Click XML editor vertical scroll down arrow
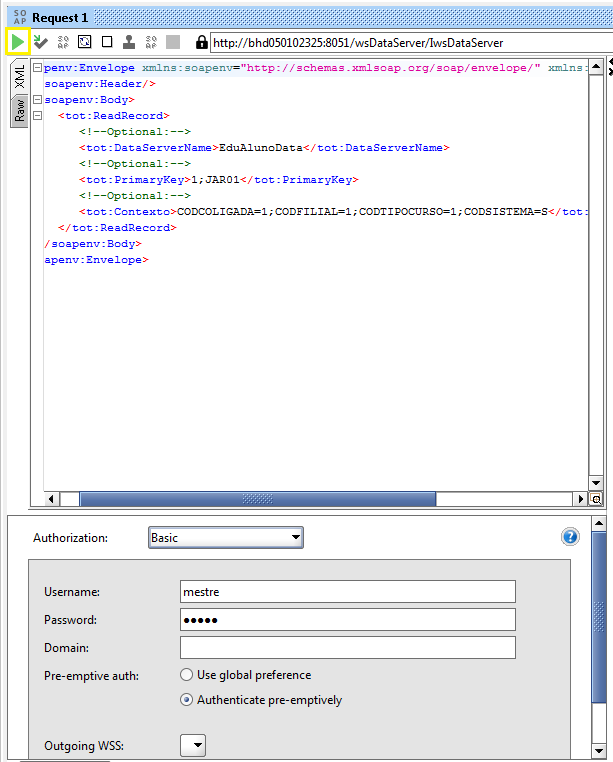Image resolution: width=613 pixels, height=762 pixels. point(596,483)
